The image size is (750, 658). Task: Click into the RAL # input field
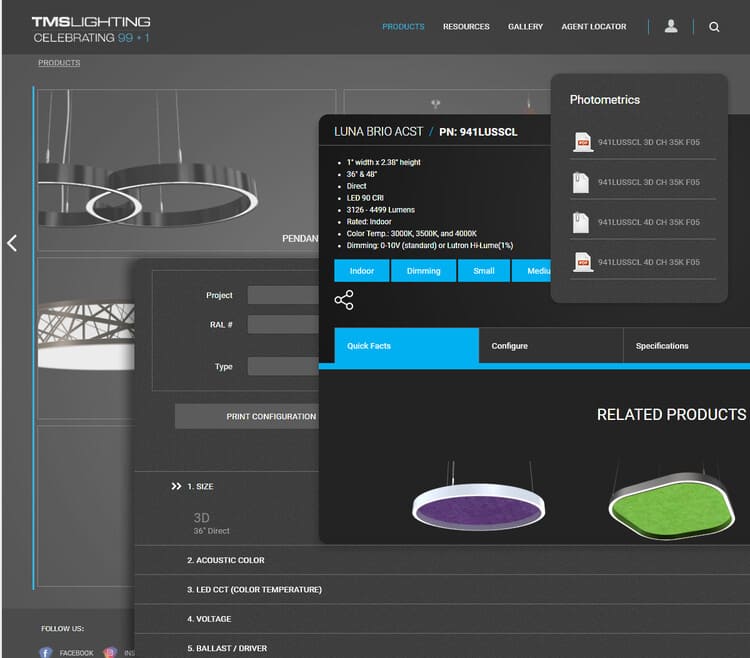click(x=283, y=324)
